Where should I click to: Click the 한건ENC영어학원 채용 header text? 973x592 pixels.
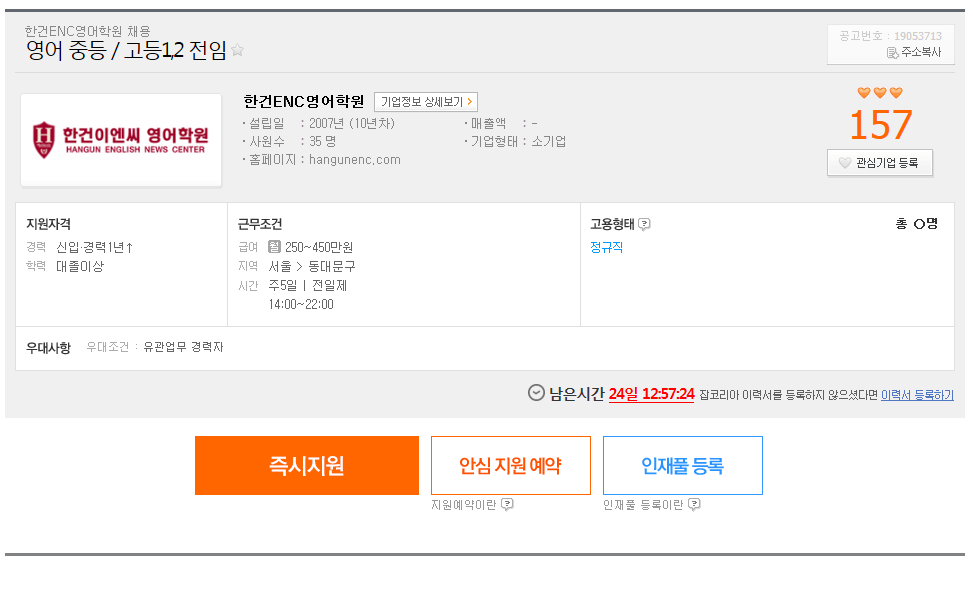87,31
